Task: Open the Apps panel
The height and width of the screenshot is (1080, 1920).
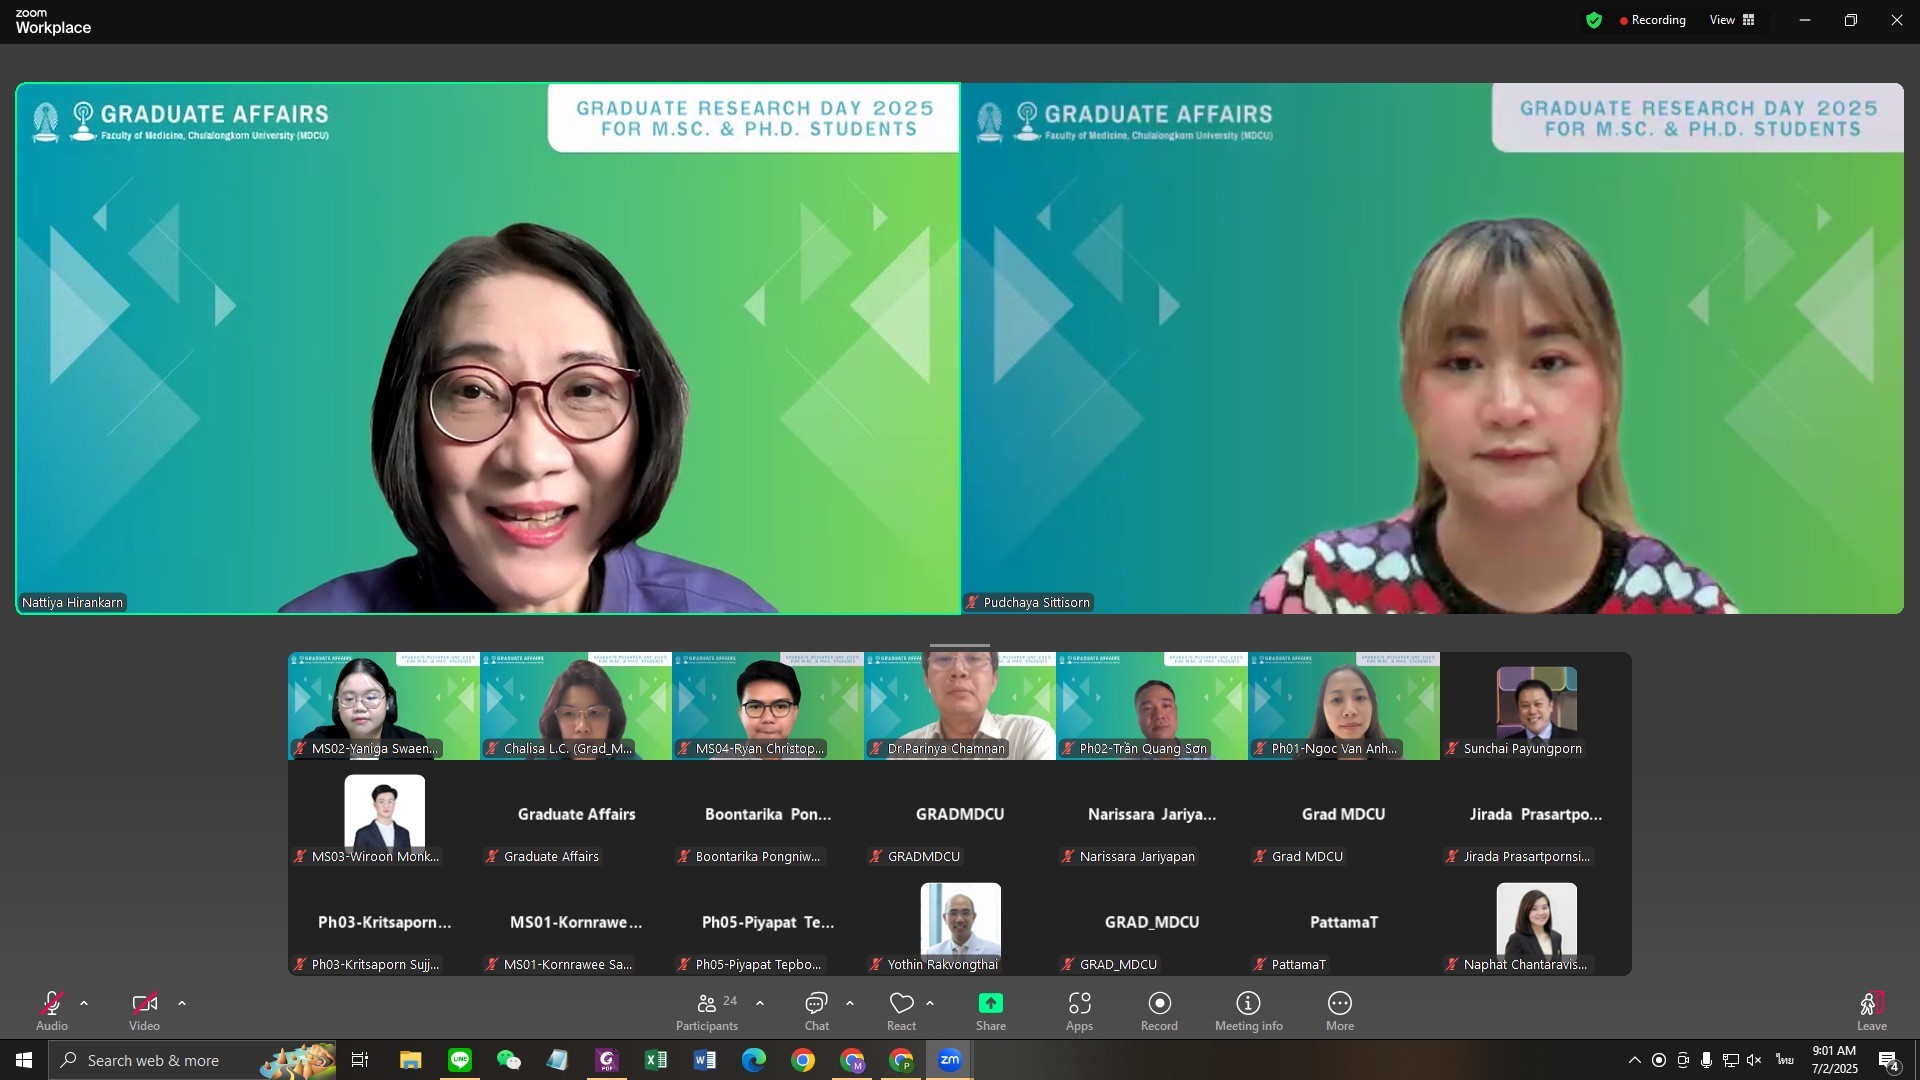Action: click(1079, 1010)
